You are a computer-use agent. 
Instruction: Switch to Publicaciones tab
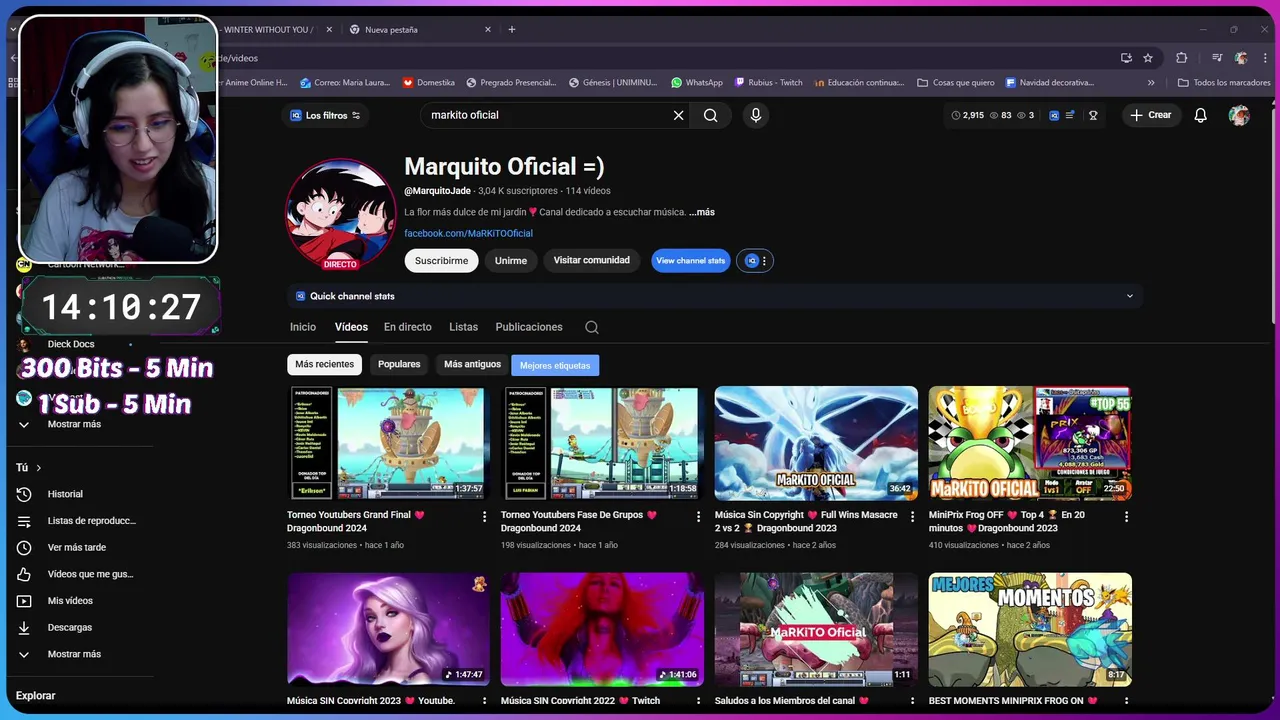click(529, 327)
